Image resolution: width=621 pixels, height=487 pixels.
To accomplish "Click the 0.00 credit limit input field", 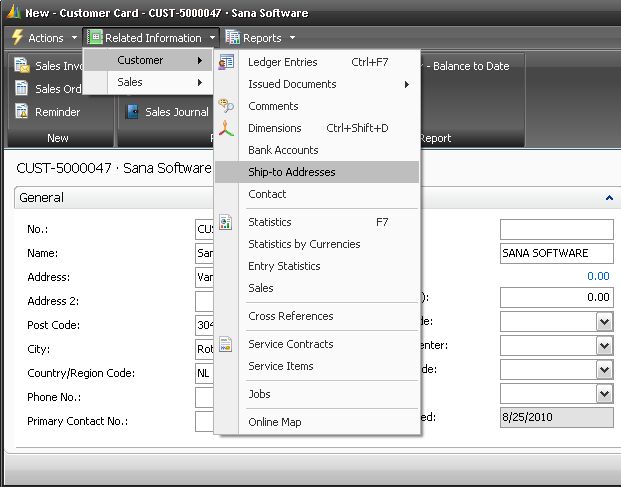I will 556,297.
